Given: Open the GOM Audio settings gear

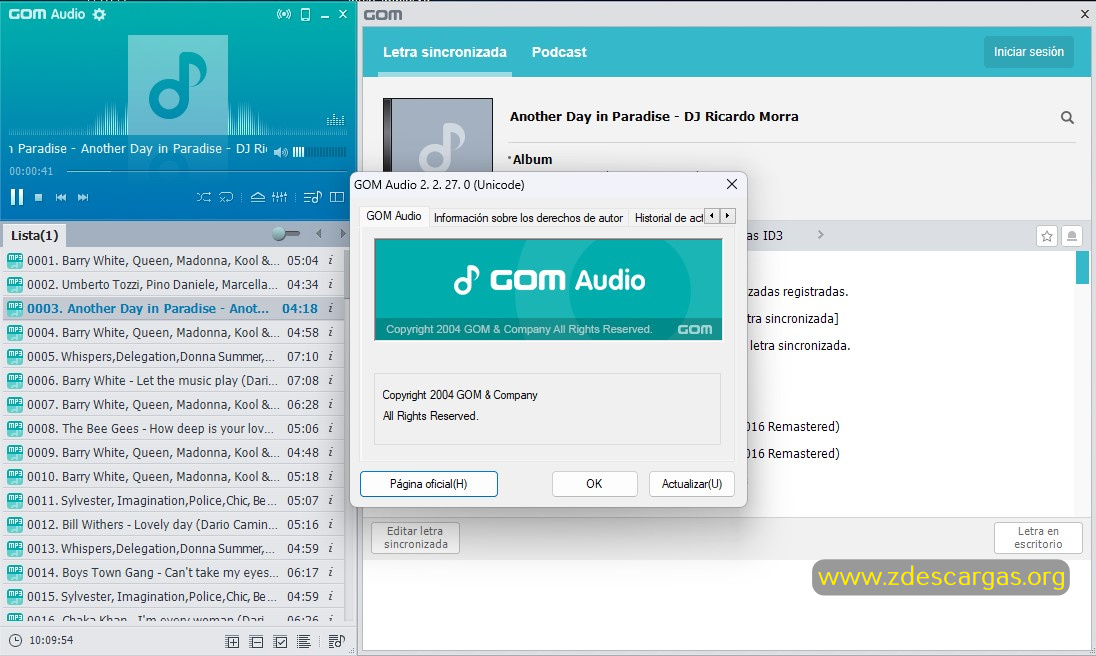Looking at the screenshot, I should [x=99, y=15].
